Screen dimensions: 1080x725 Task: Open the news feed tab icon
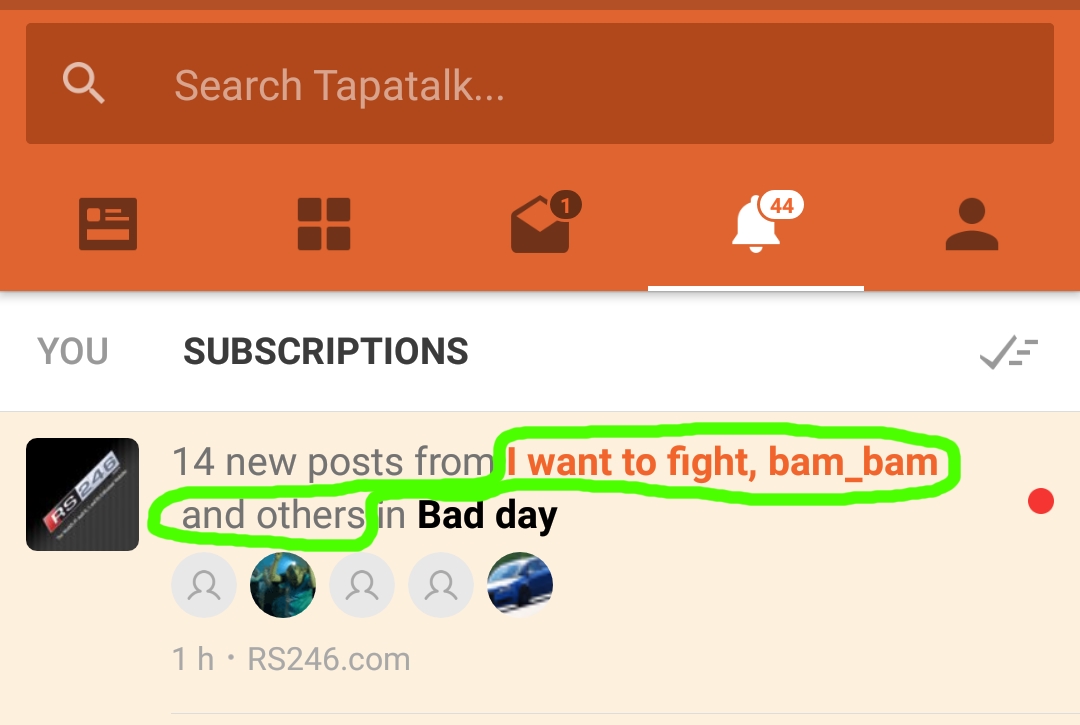pos(108,224)
